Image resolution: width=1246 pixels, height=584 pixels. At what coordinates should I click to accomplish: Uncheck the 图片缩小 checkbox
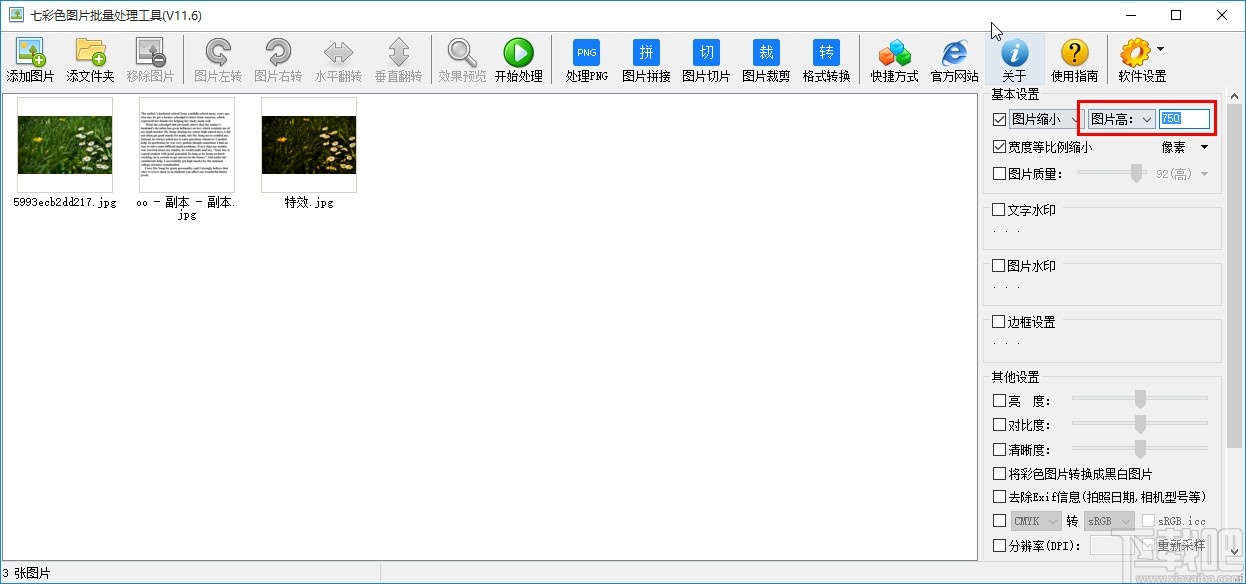click(1000, 119)
